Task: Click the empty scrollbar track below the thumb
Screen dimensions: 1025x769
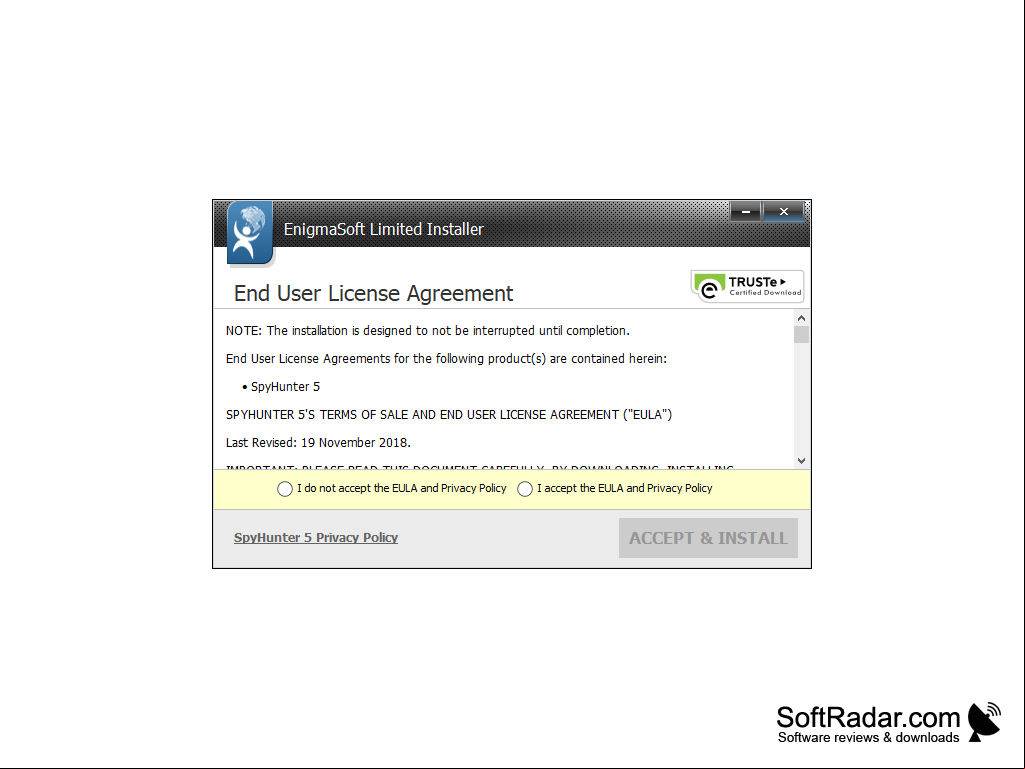Action: (x=801, y=398)
